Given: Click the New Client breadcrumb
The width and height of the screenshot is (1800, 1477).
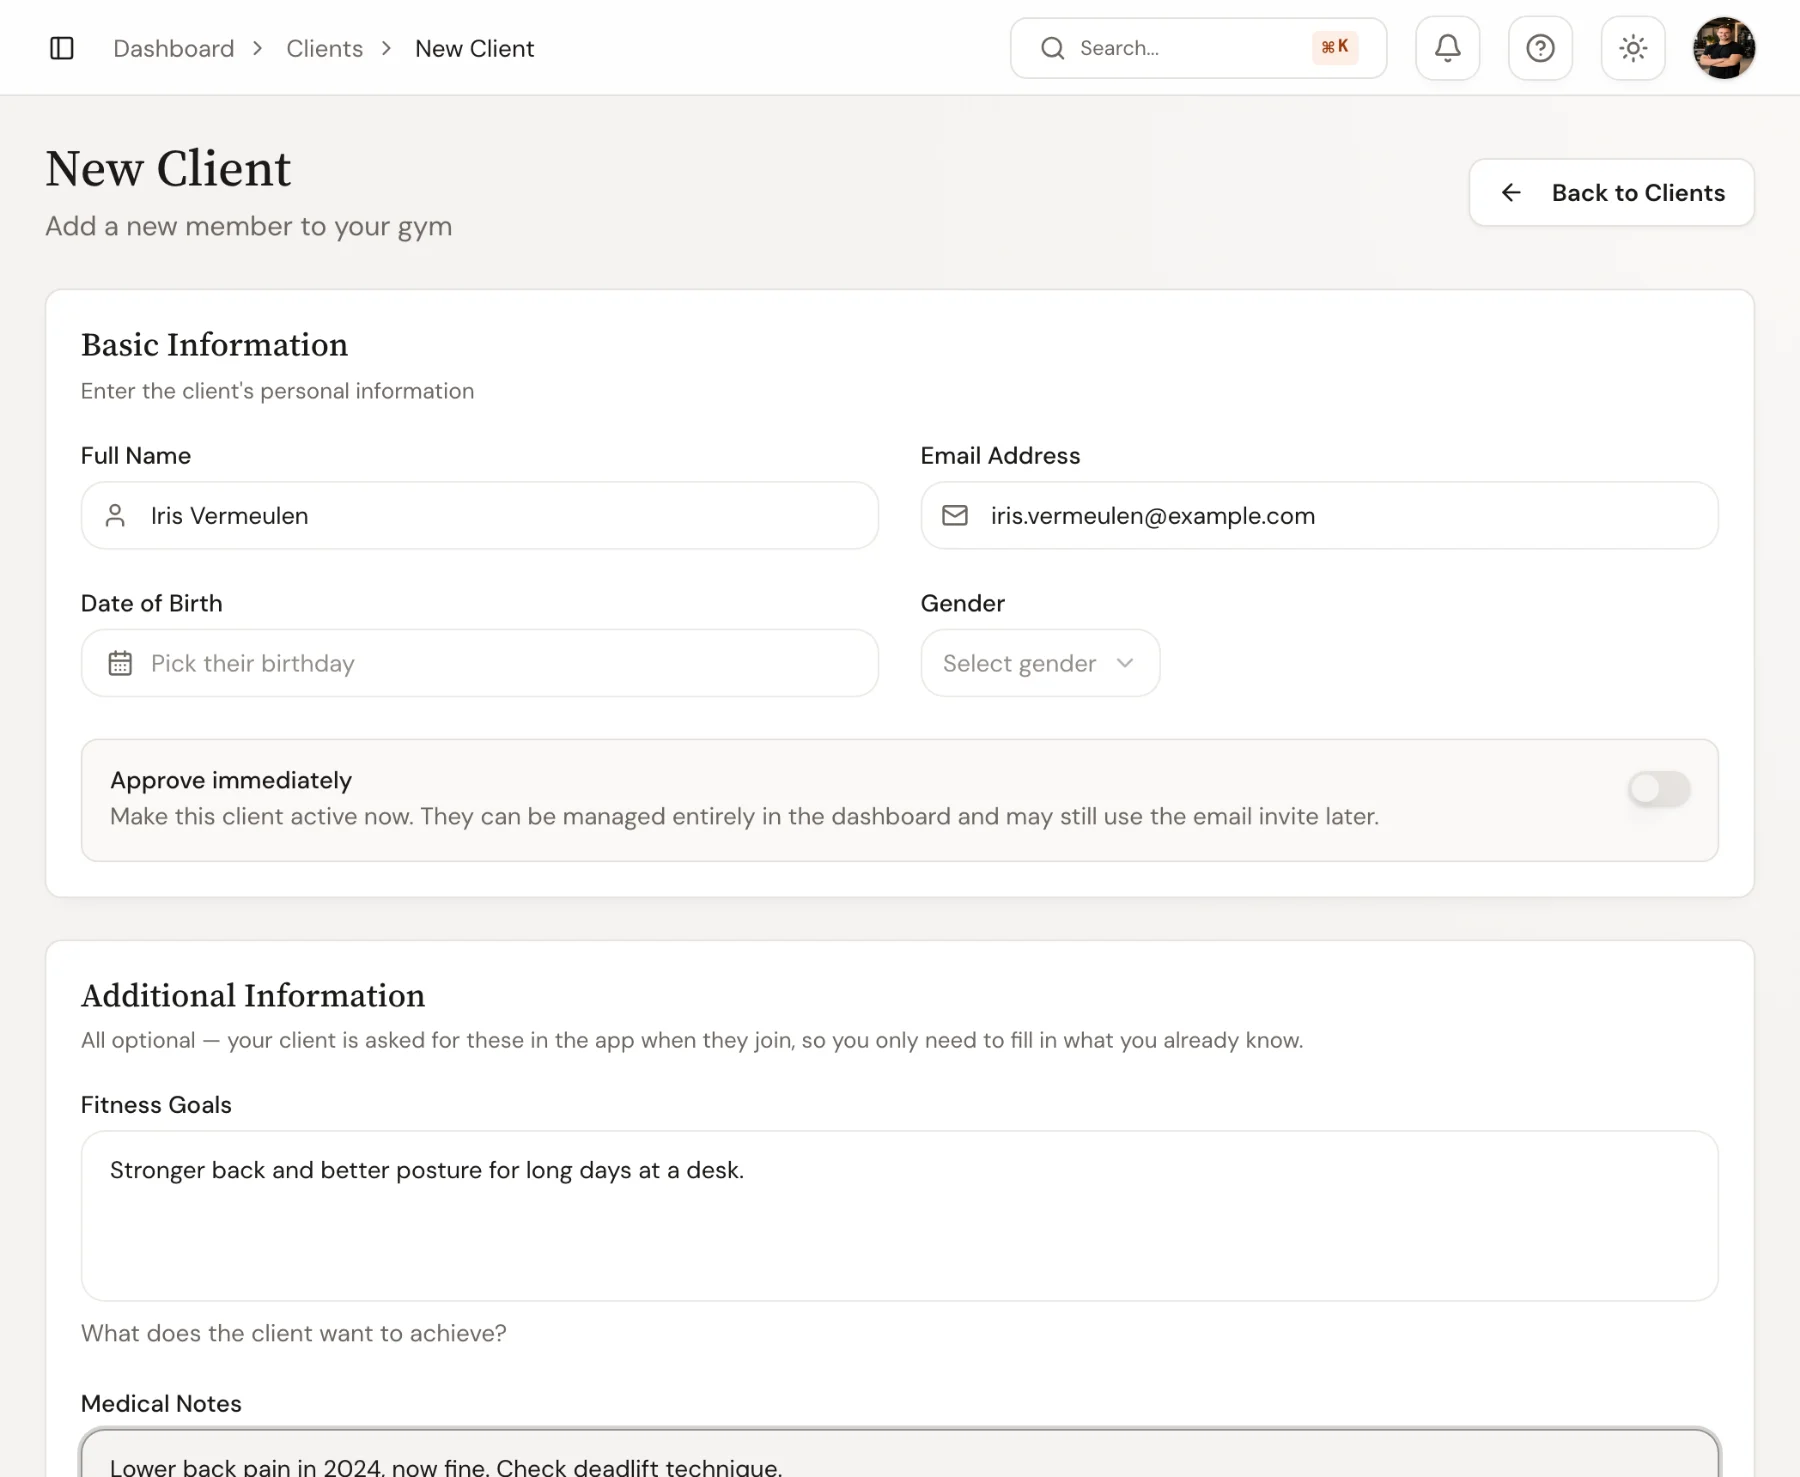Looking at the screenshot, I should tap(475, 48).
